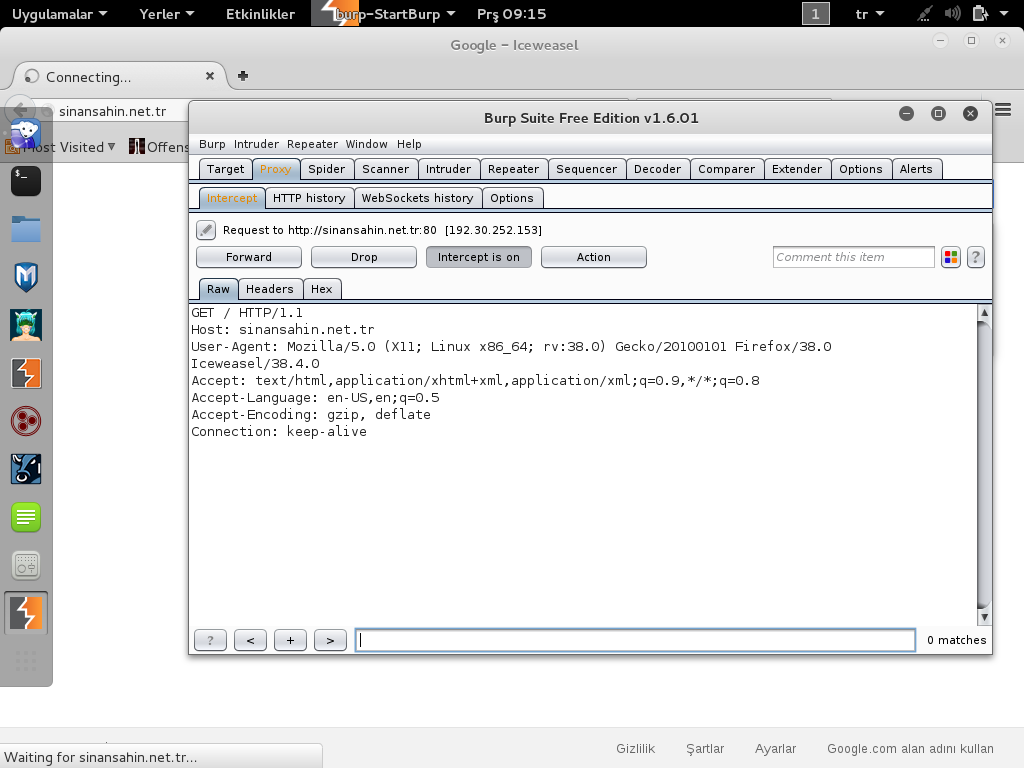
Task: Launch Burp Suite from upper dock icon
Action: tap(26, 373)
